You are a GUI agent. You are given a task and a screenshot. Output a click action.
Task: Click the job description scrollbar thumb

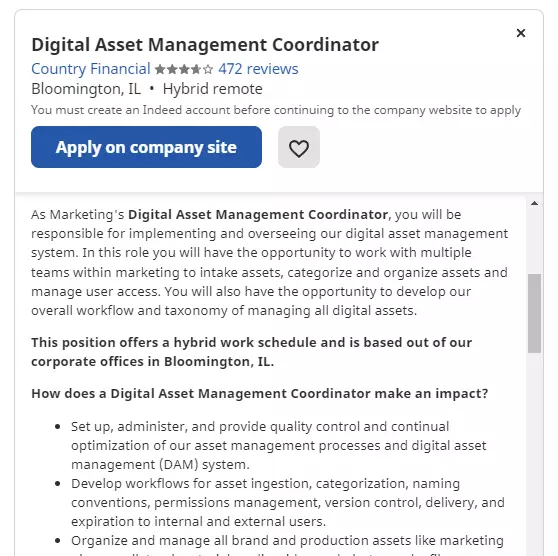pyautogui.click(x=534, y=313)
